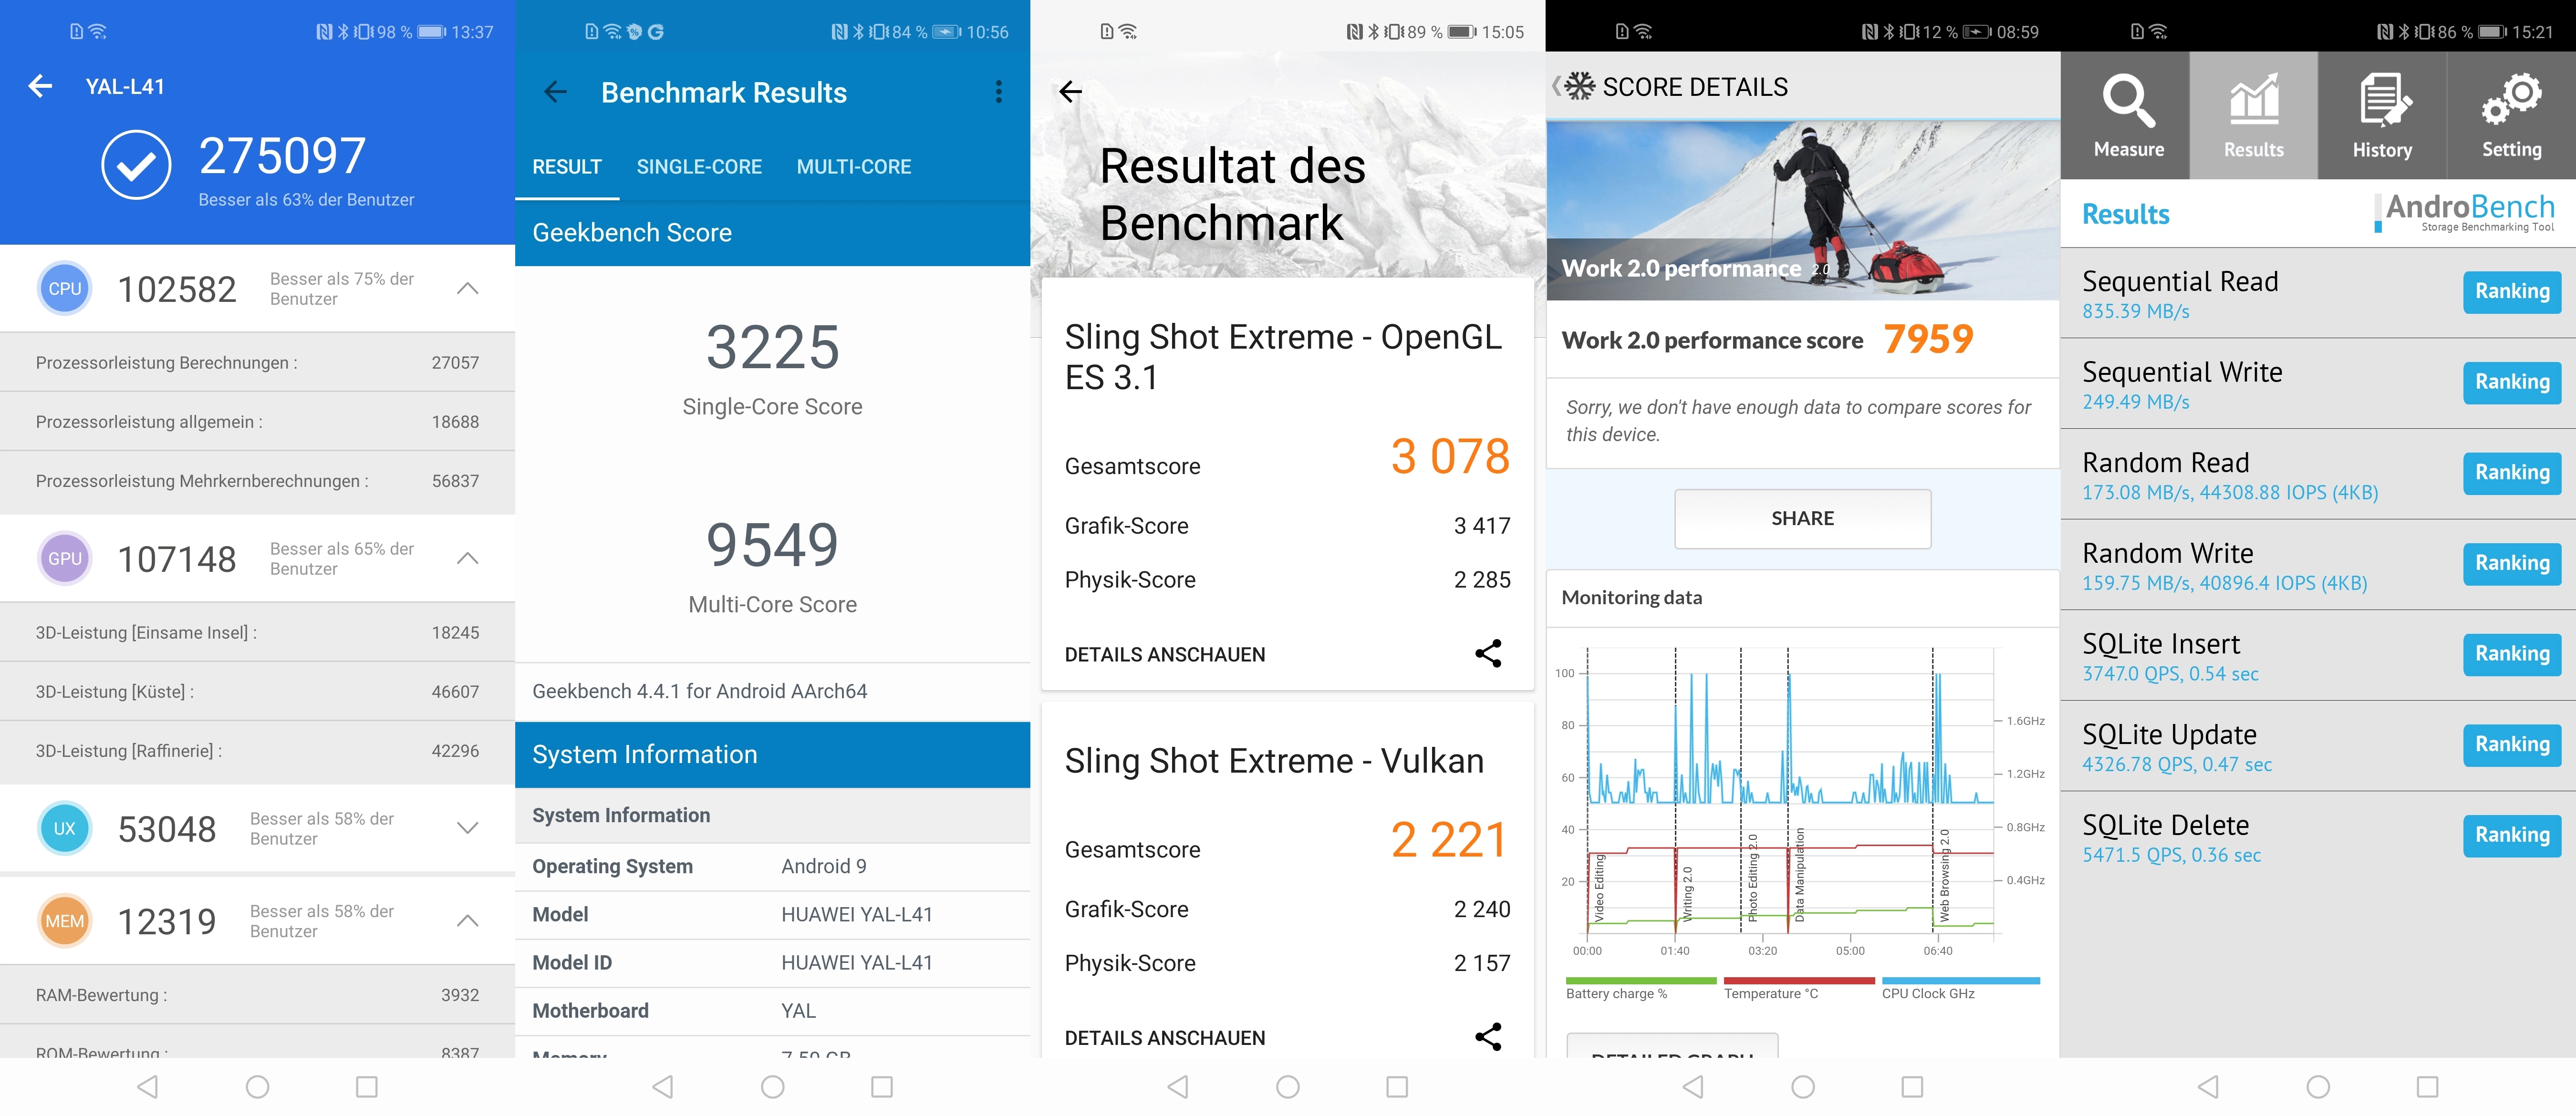
Task: Tap Android recents button under the 3DMark screen
Action: [x=1397, y=1087]
